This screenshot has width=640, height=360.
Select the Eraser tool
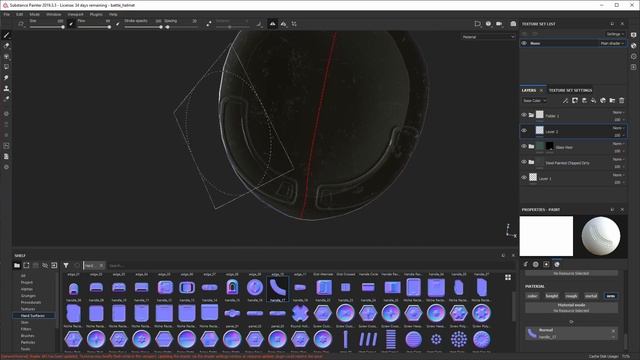[x=6, y=46]
